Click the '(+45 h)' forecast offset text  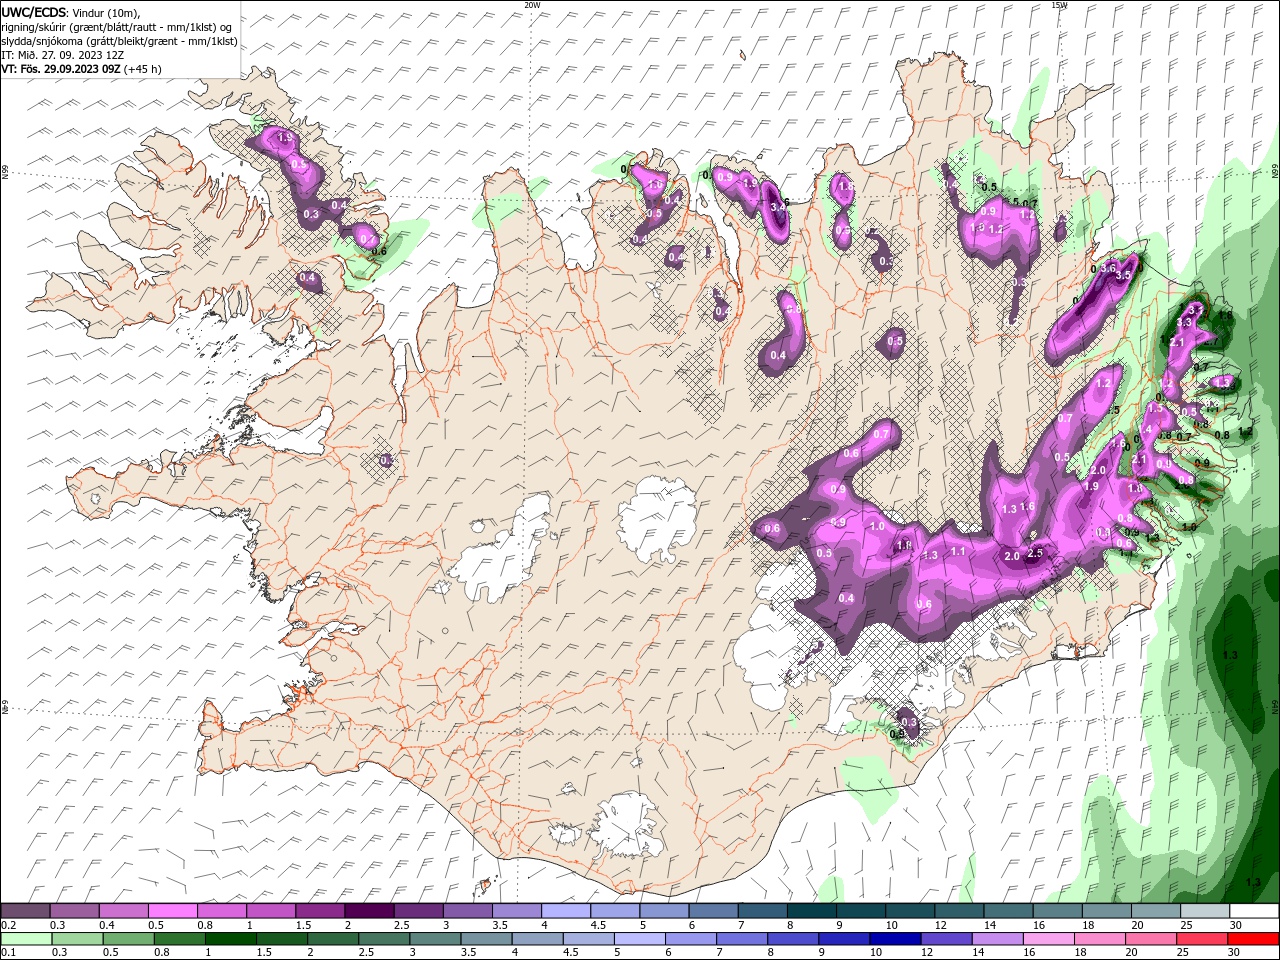[x=143, y=69]
